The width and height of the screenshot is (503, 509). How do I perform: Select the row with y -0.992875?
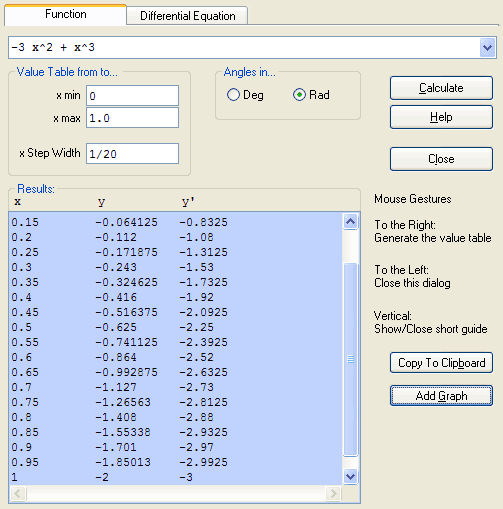tap(176, 372)
